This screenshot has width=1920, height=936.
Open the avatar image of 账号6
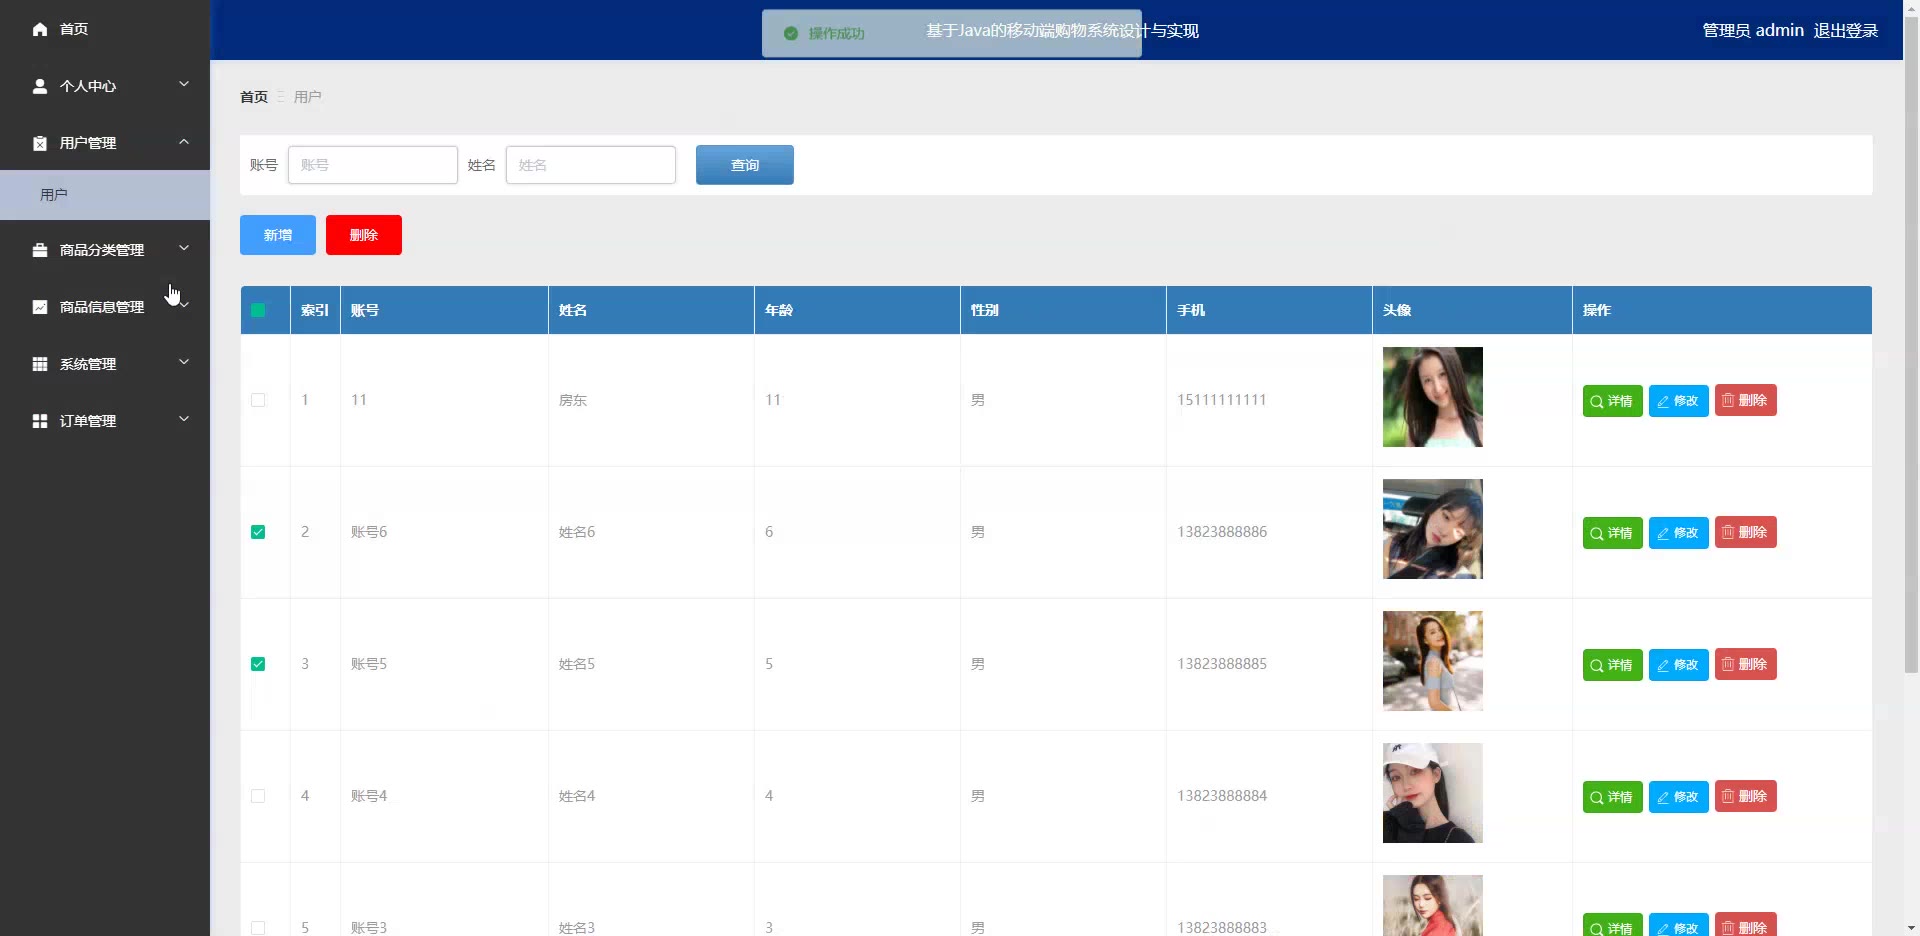pos(1433,529)
